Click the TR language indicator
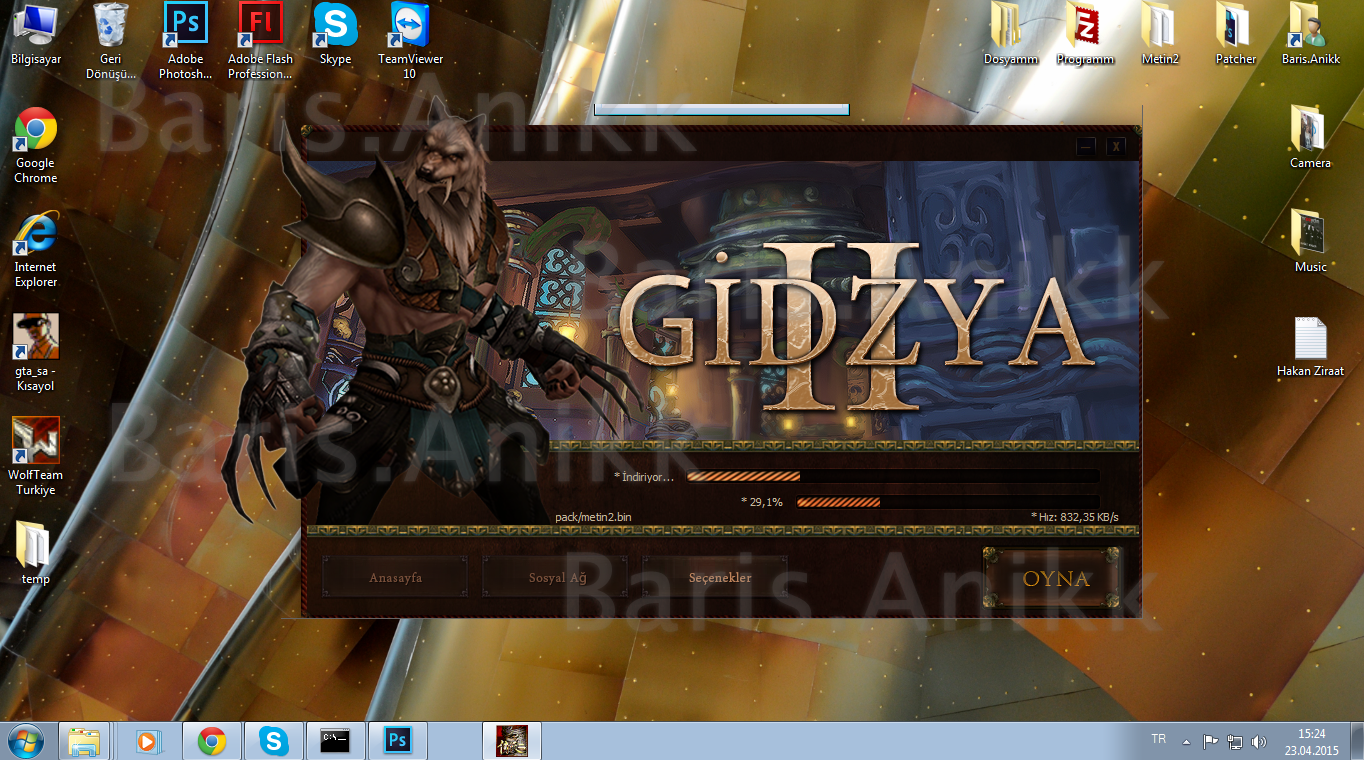 (x=1158, y=739)
